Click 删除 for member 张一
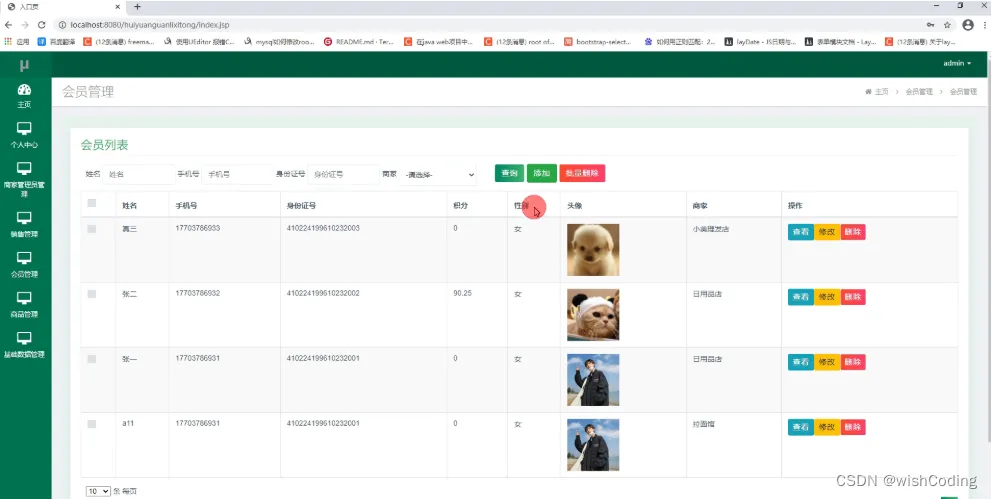 [x=853, y=362]
